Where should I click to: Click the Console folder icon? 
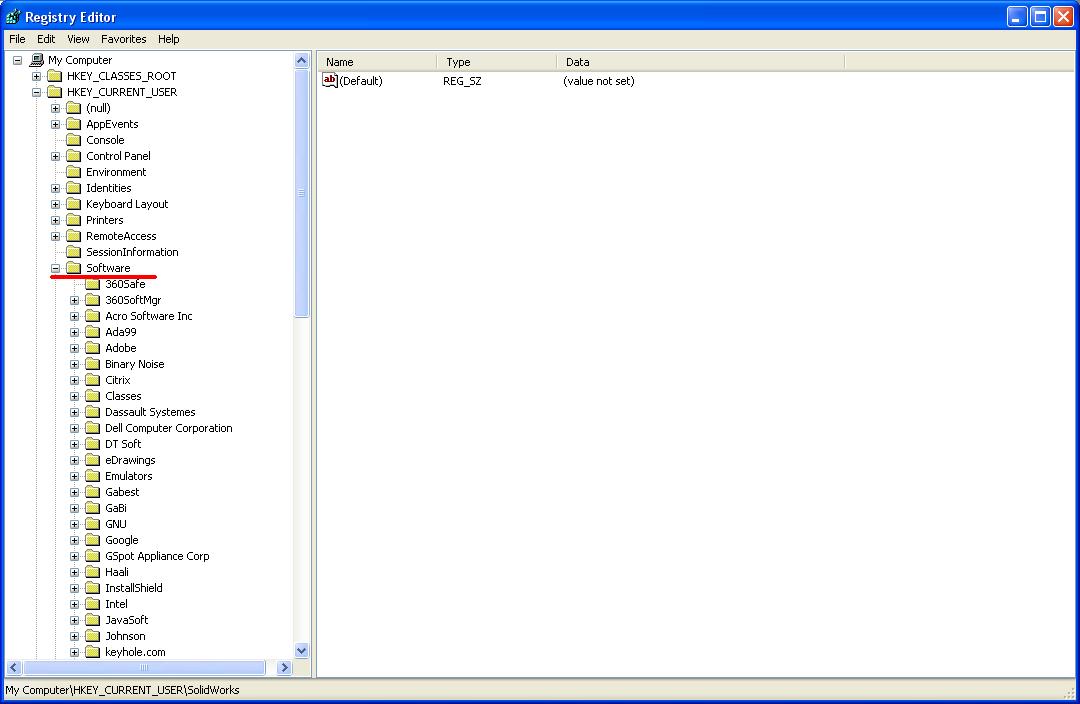[x=74, y=140]
